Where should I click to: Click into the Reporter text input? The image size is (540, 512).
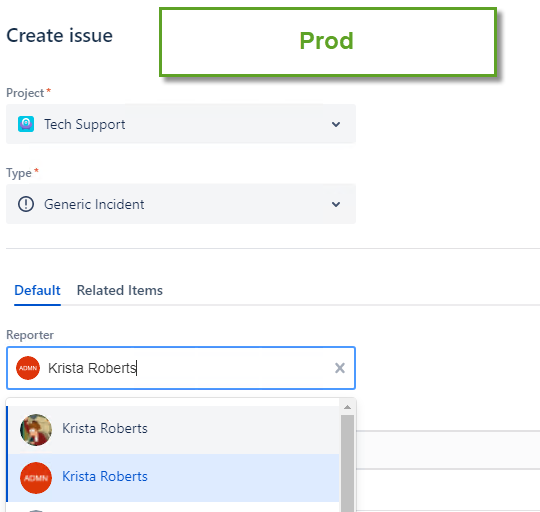181,368
